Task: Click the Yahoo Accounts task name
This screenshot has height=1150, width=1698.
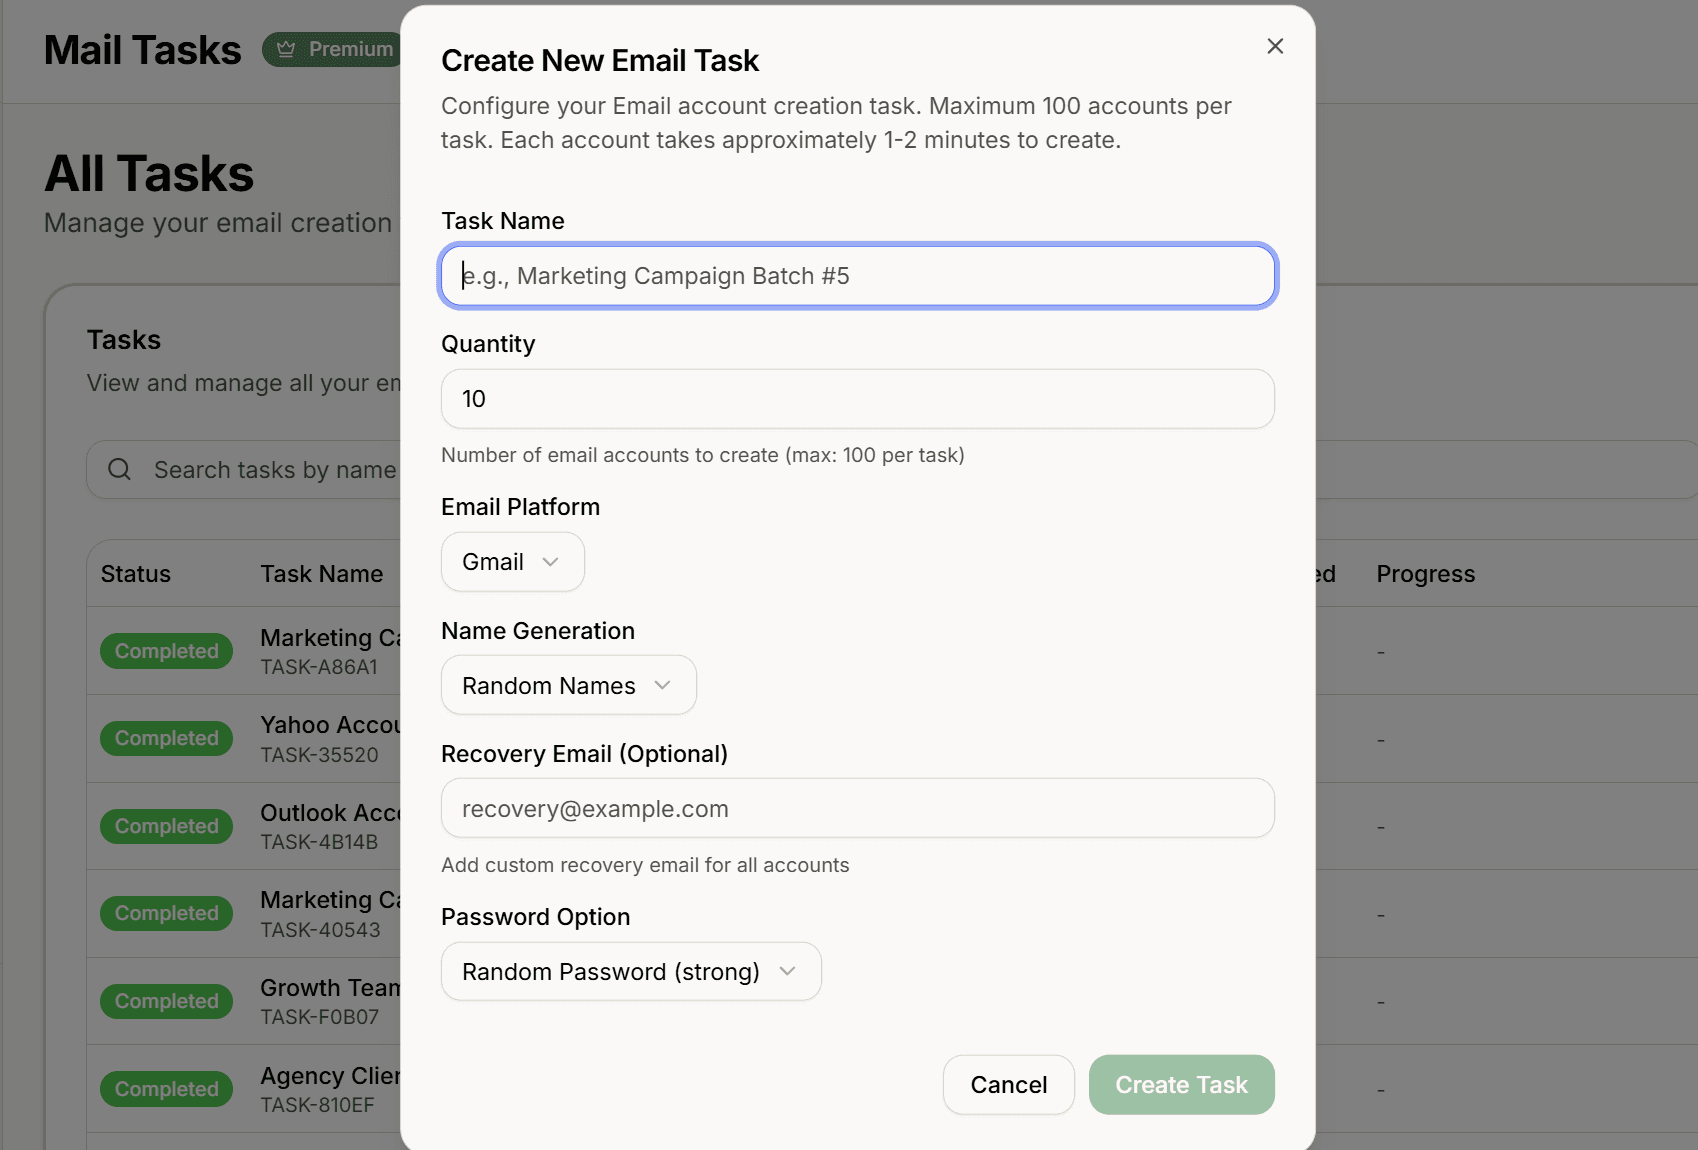Action: [x=330, y=725]
